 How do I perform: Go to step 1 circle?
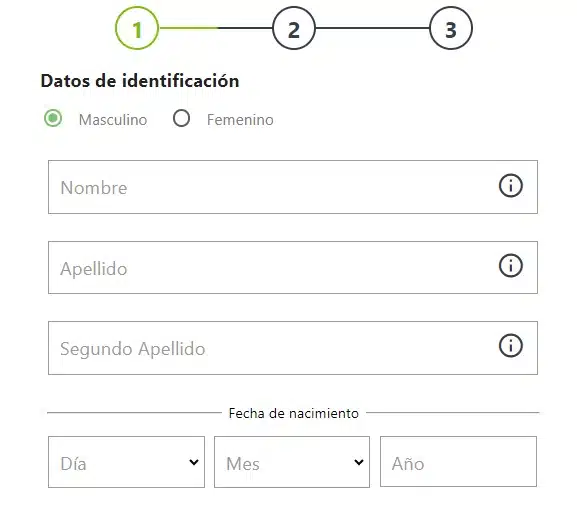137,28
